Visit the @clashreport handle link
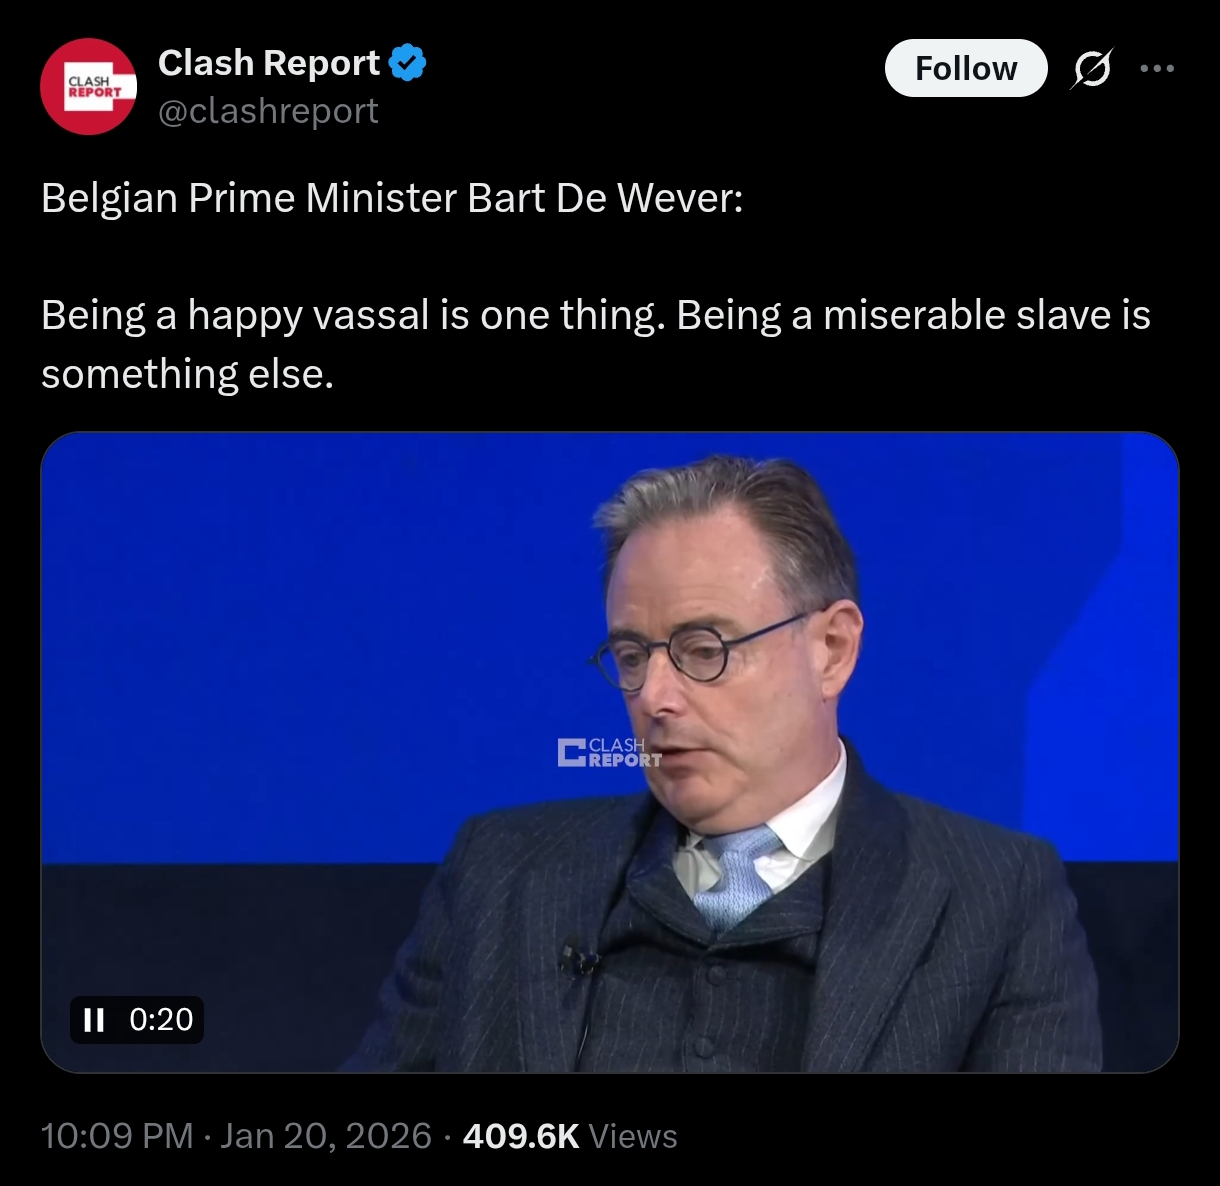The image size is (1220, 1186). click(x=268, y=110)
